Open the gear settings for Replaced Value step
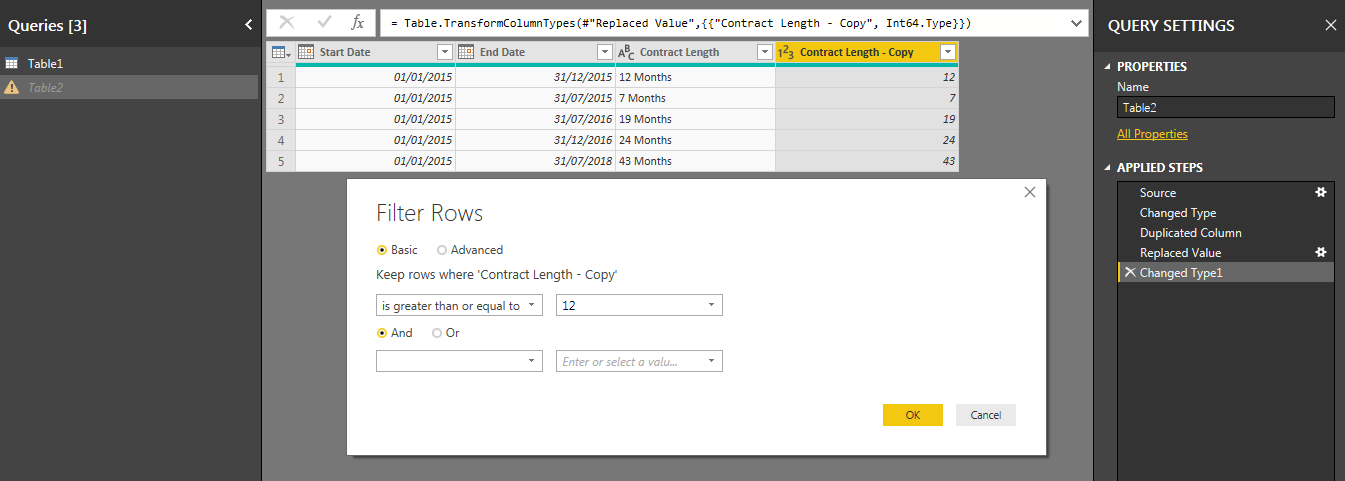1345x481 pixels. (x=1320, y=252)
